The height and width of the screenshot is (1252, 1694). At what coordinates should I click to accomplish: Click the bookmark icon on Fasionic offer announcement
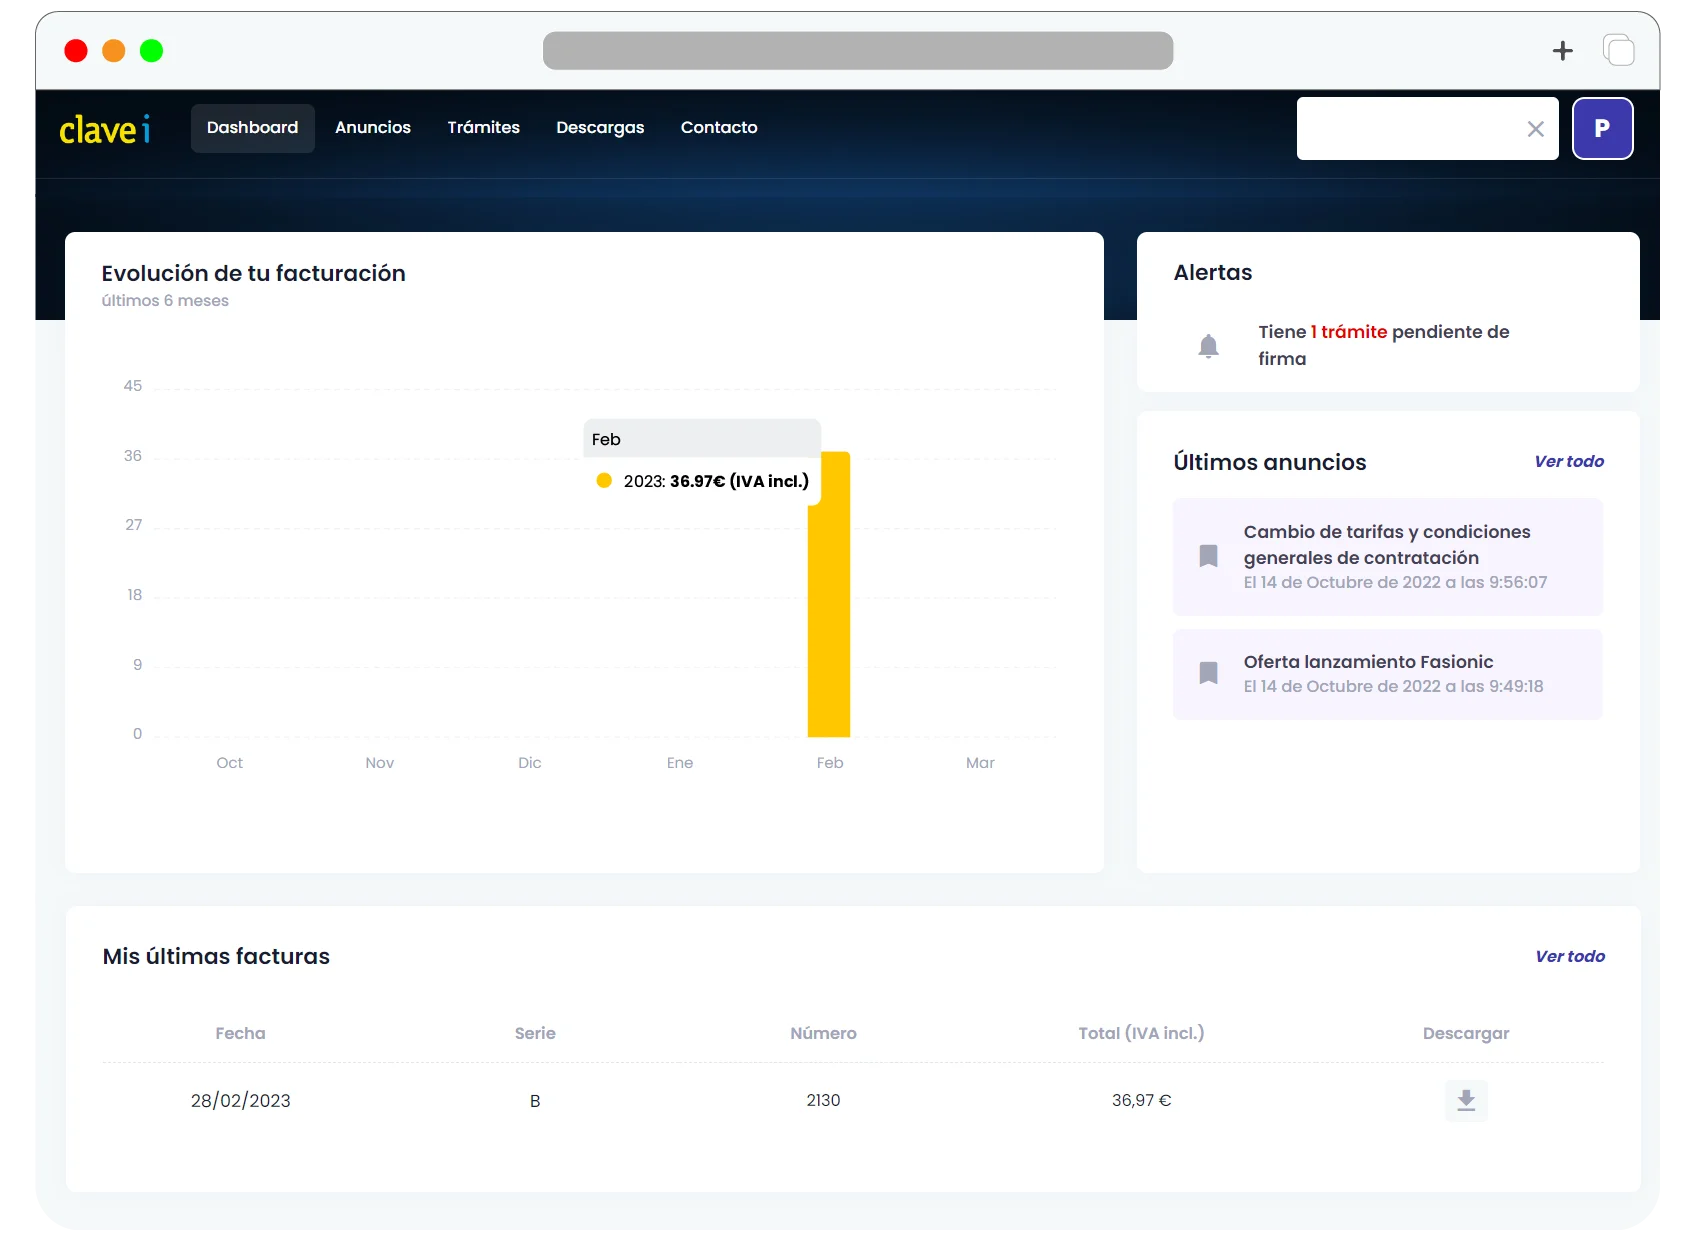click(x=1208, y=673)
